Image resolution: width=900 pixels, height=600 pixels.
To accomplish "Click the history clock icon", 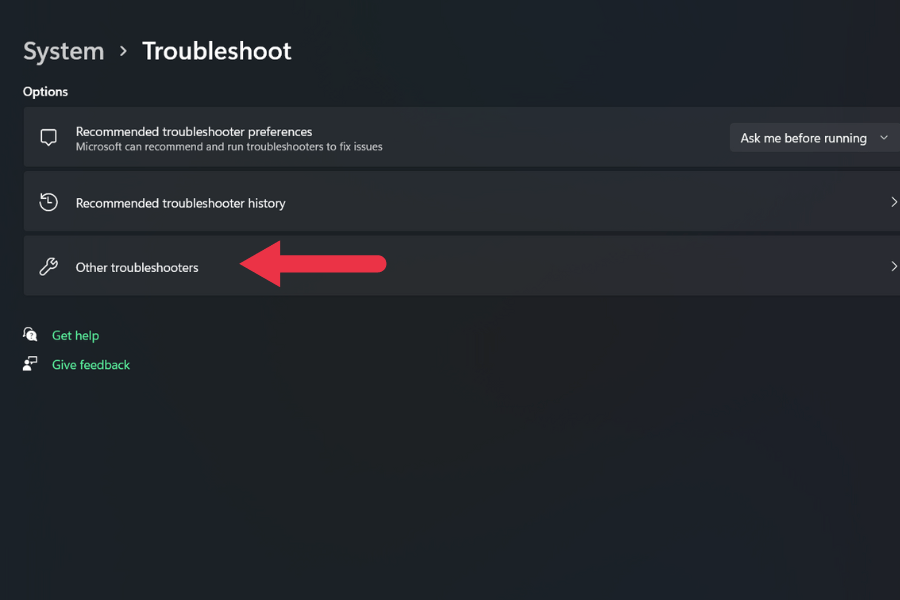I will point(49,202).
